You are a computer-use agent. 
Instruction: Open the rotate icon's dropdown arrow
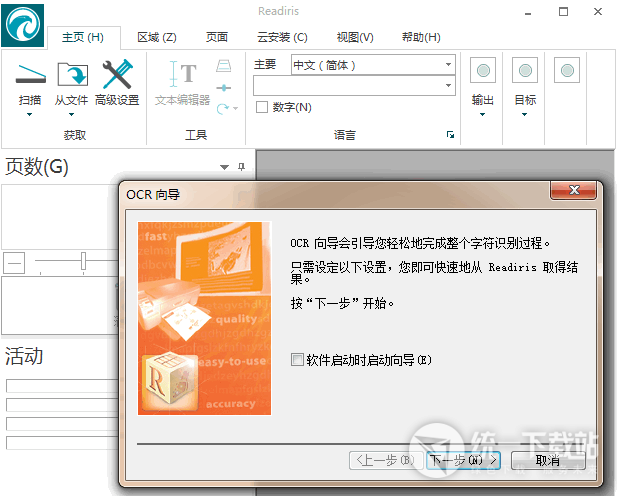click(x=235, y=108)
